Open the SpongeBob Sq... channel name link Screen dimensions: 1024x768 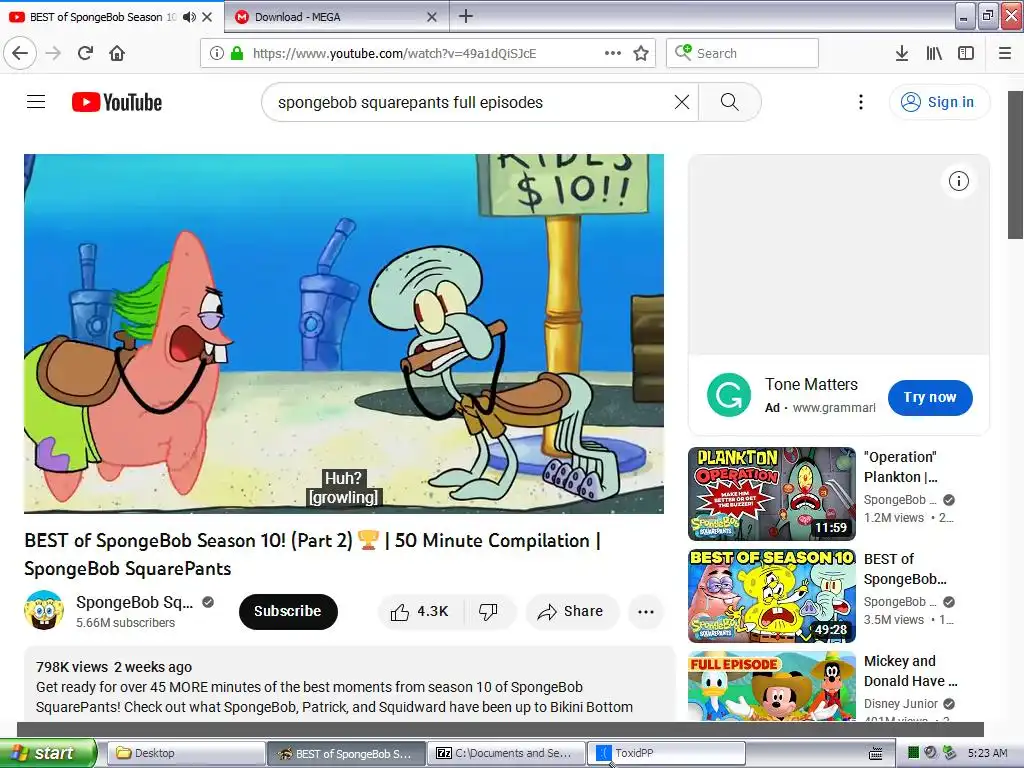[x=135, y=602]
